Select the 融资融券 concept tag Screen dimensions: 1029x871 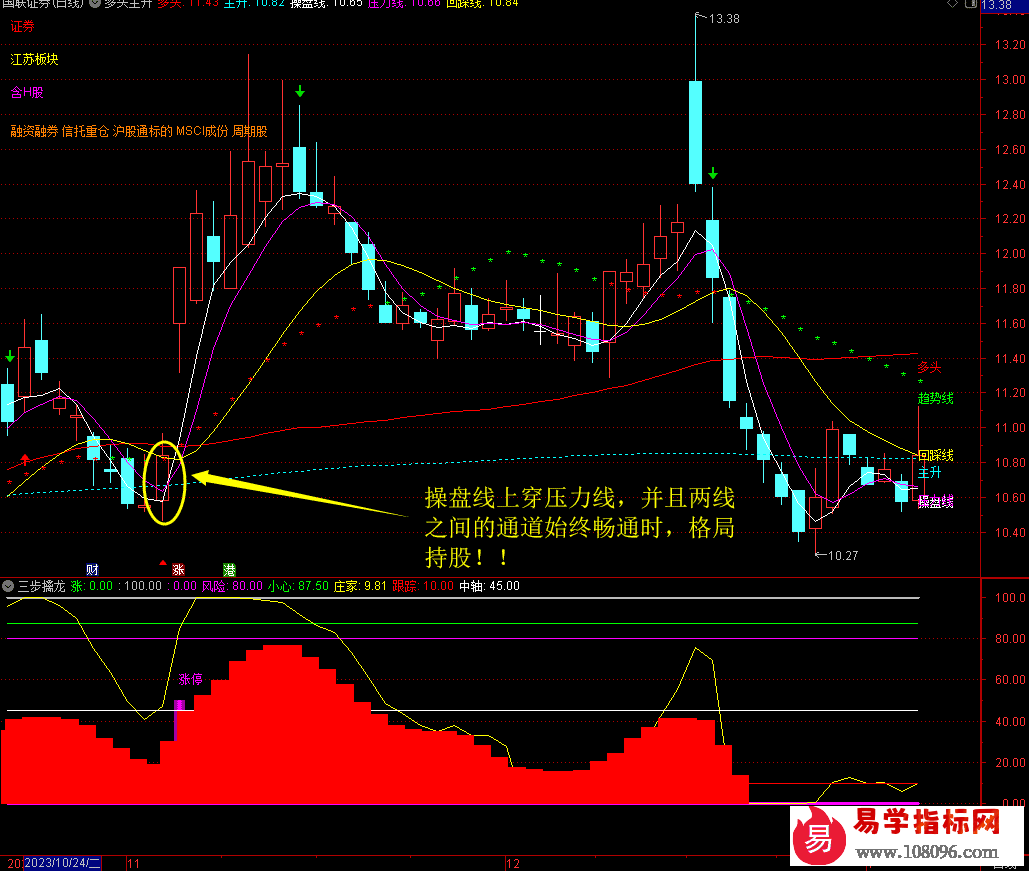34,131
